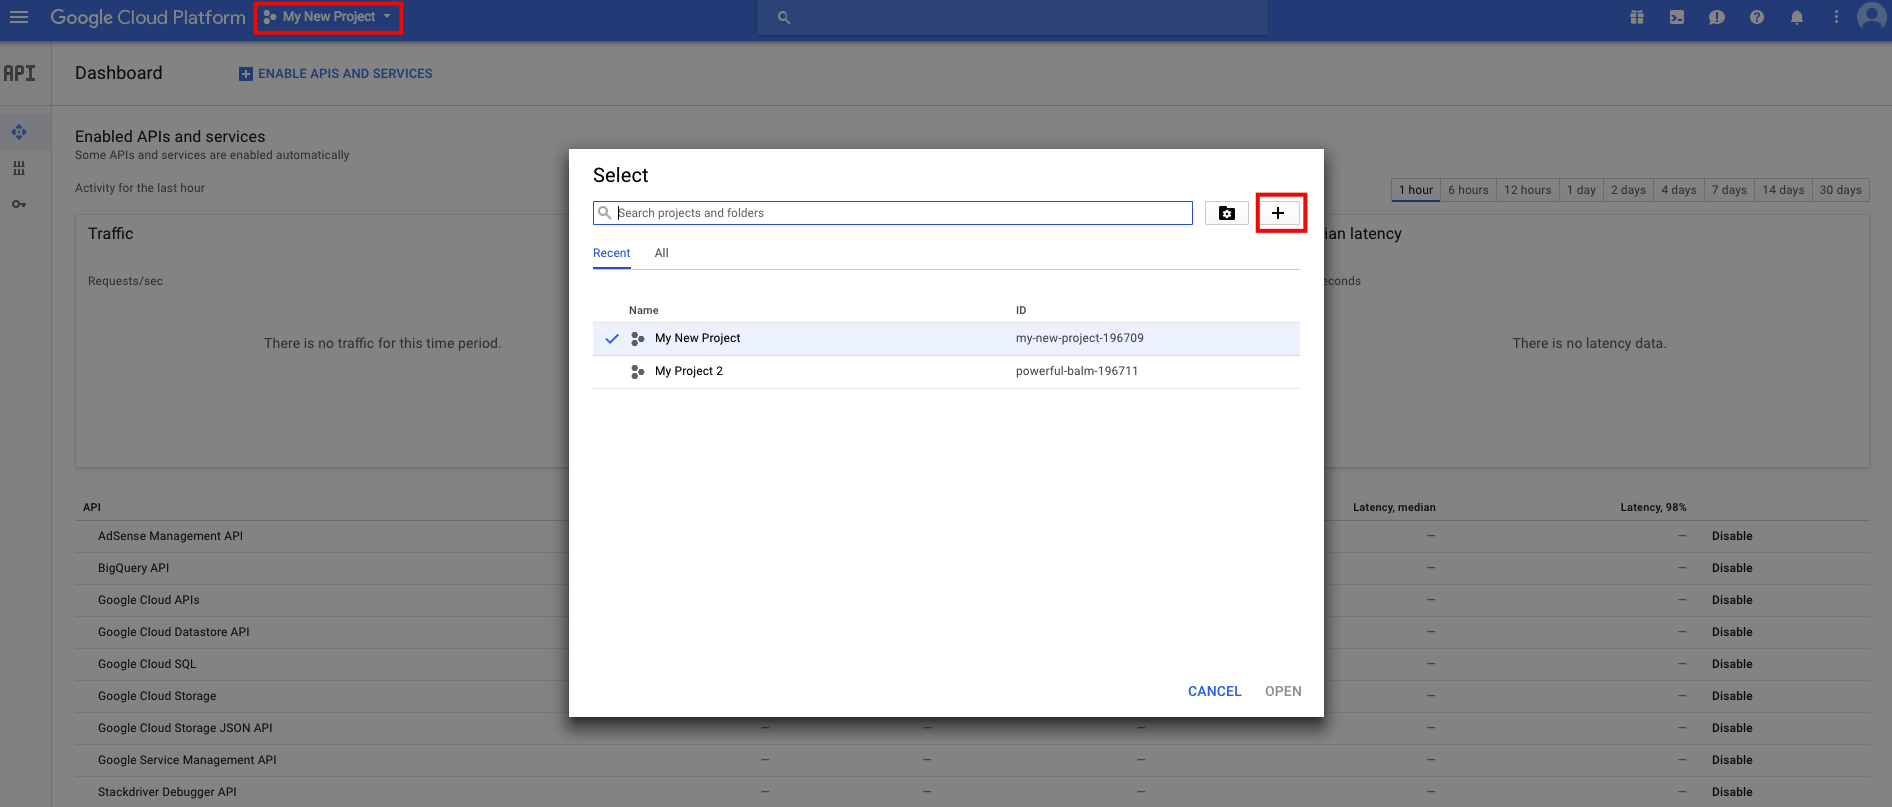Select My Project 2 row
Screen dimensions: 1892x807
[x=946, y=372]
